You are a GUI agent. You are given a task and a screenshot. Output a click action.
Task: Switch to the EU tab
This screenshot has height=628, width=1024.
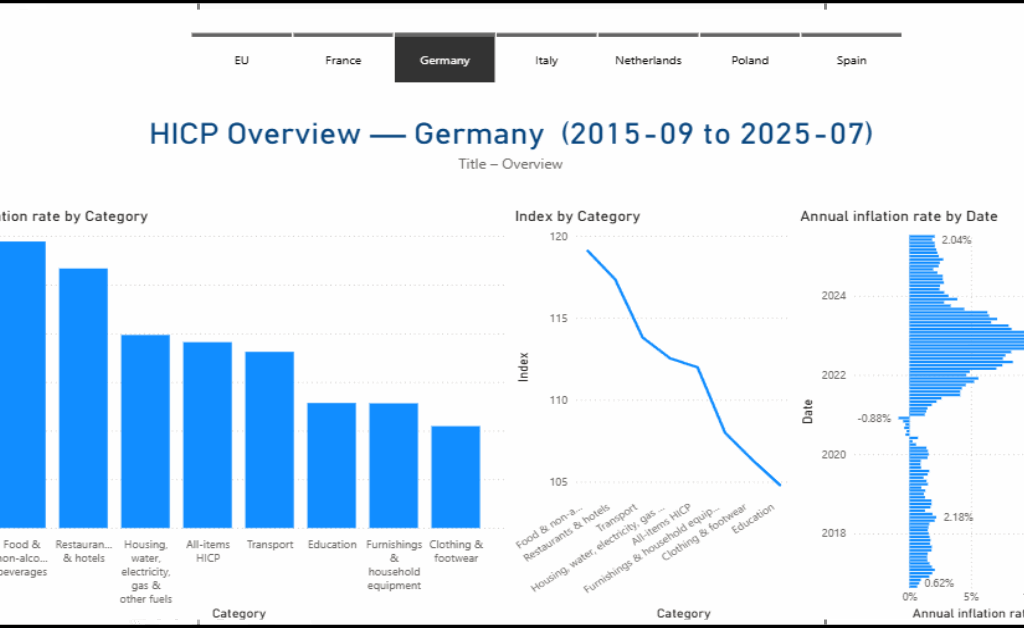(240, 60)
